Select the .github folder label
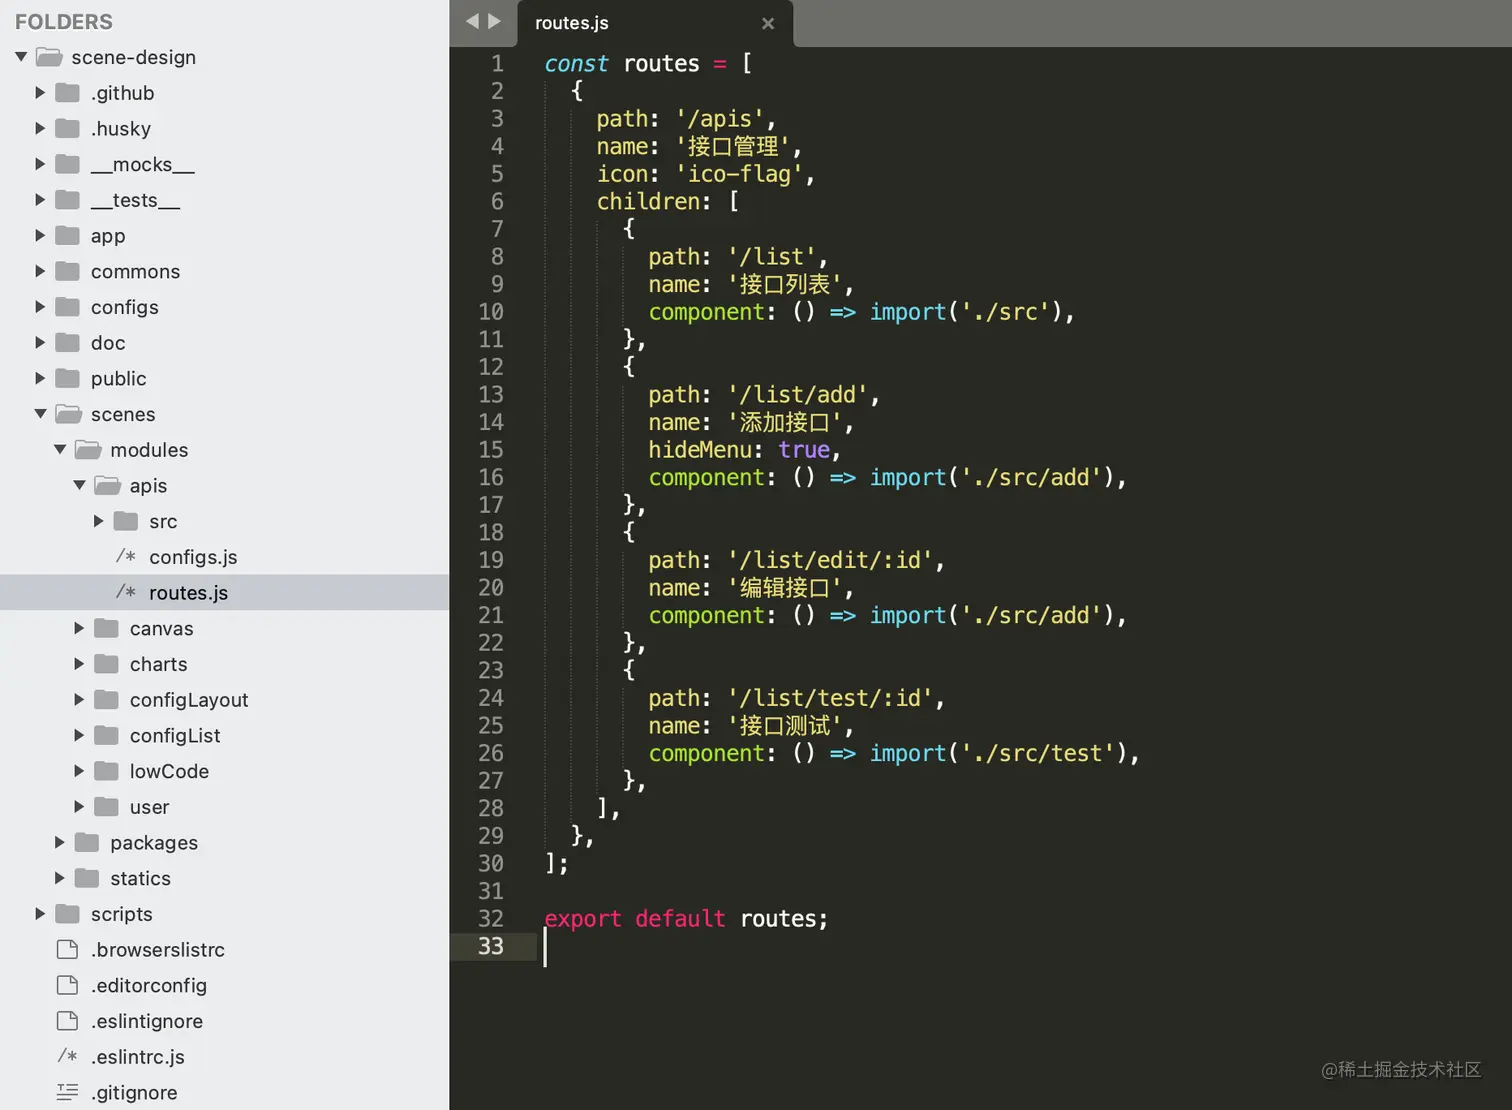Image resolution: width=1512 pixels, height=1110 pixels. (x=122, y=93)
